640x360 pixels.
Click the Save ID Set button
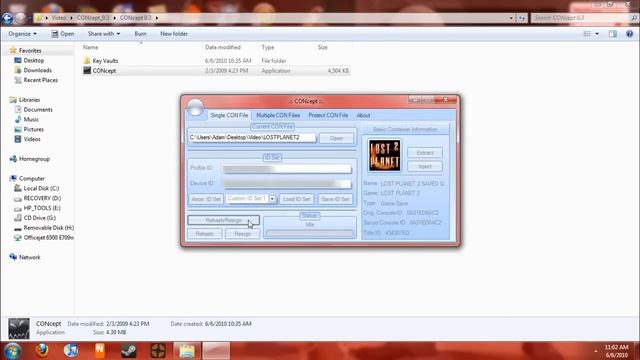click(335, 199)
